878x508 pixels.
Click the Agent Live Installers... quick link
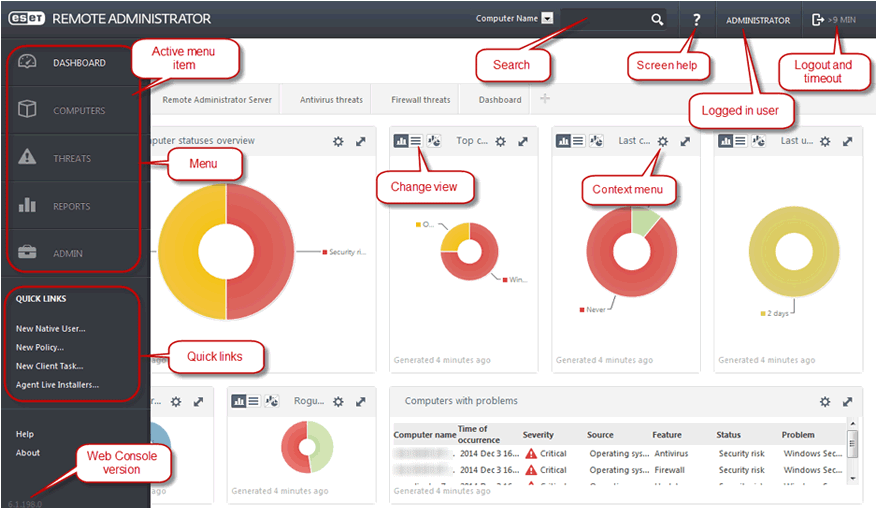57,385
